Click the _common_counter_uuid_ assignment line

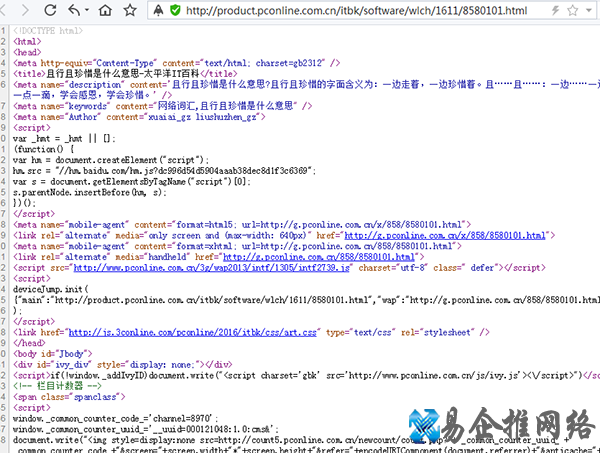(x=146, y=429)
